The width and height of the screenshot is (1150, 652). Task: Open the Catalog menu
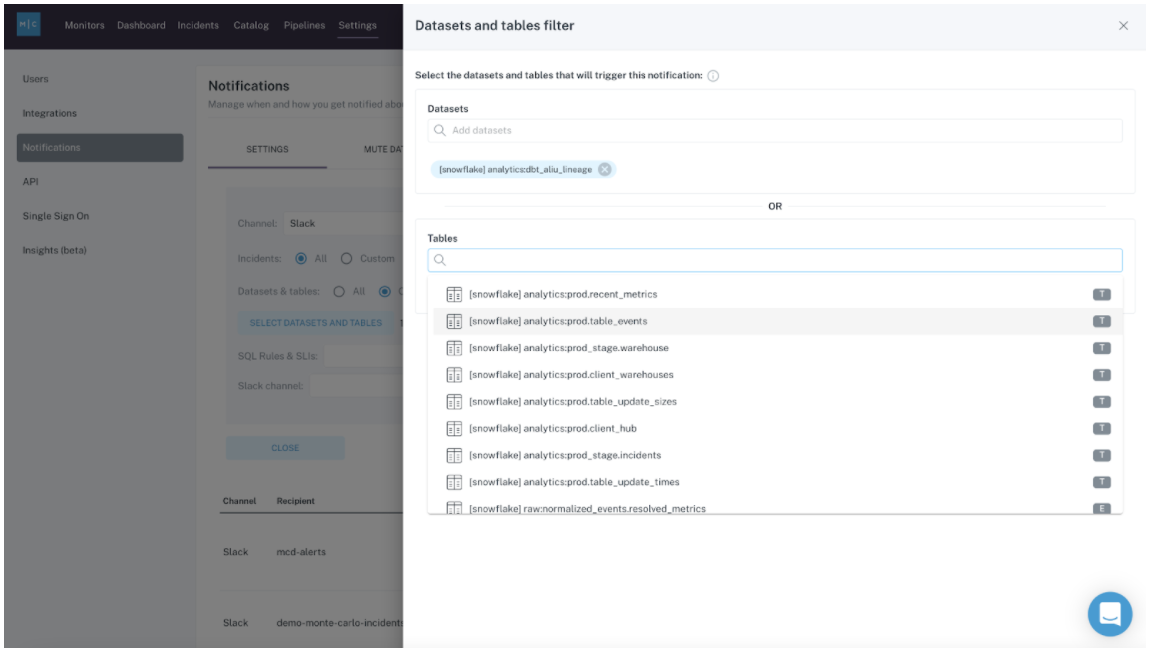coord(251,25)
